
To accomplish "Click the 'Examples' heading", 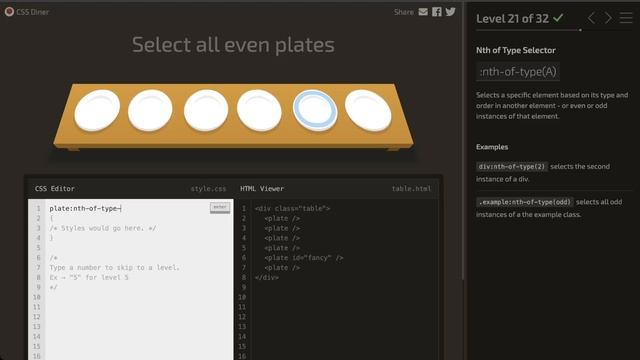I will pos(492,147).
